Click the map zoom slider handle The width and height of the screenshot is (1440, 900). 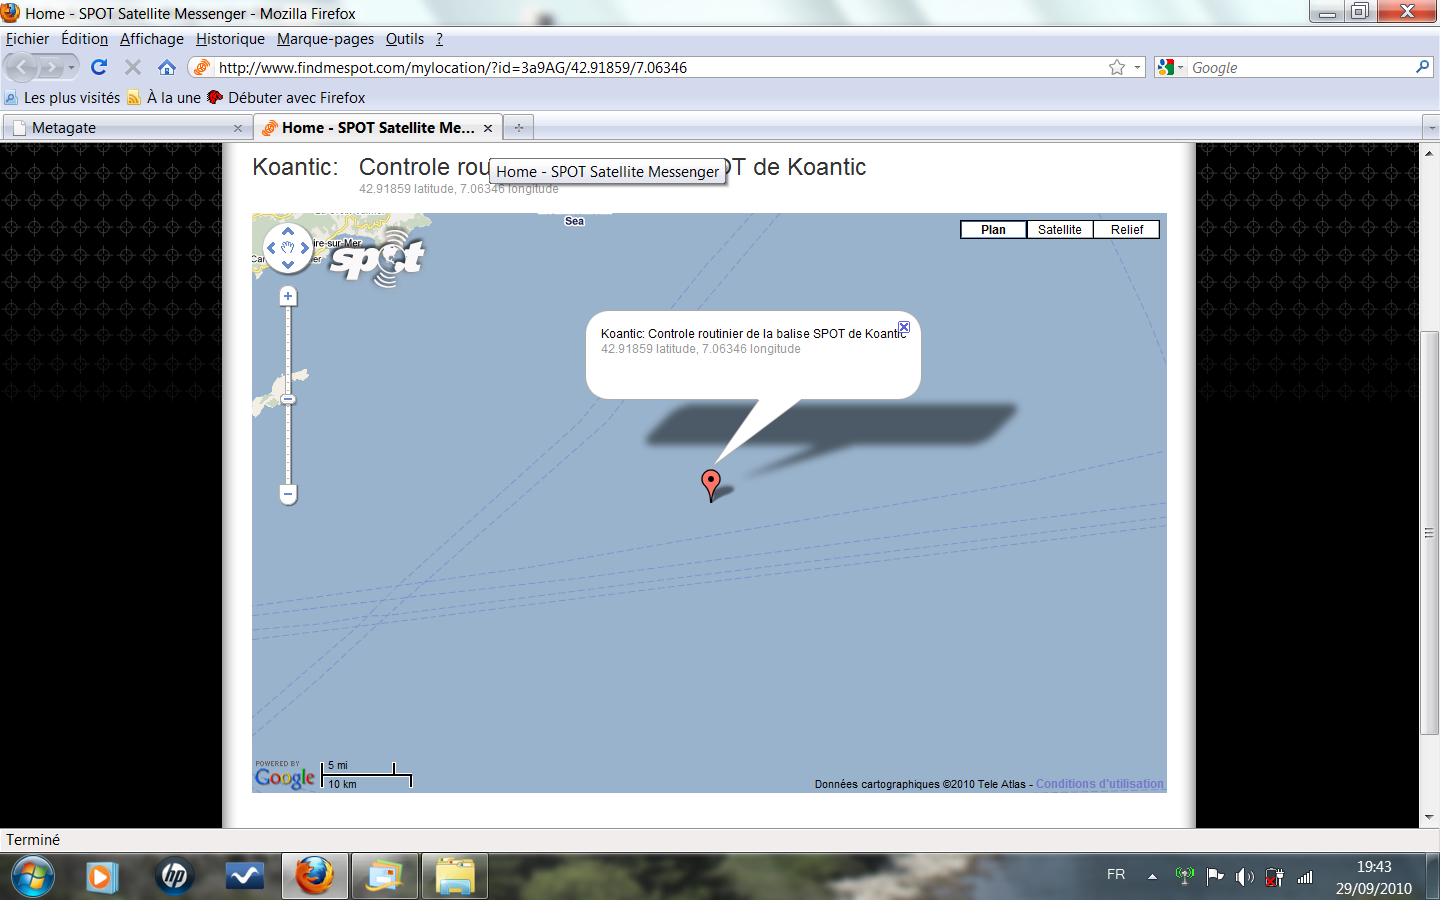click(288, 400)
